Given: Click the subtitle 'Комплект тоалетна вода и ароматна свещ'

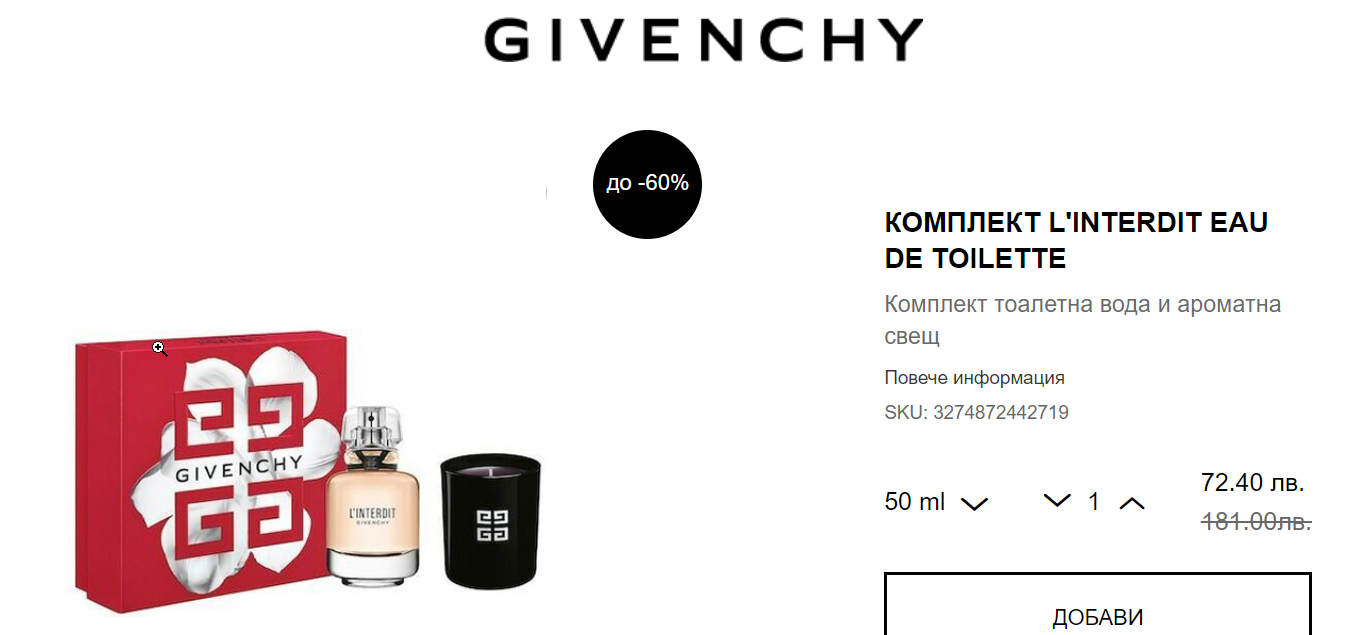Looking at the screenshot, I should (1083, 319).
